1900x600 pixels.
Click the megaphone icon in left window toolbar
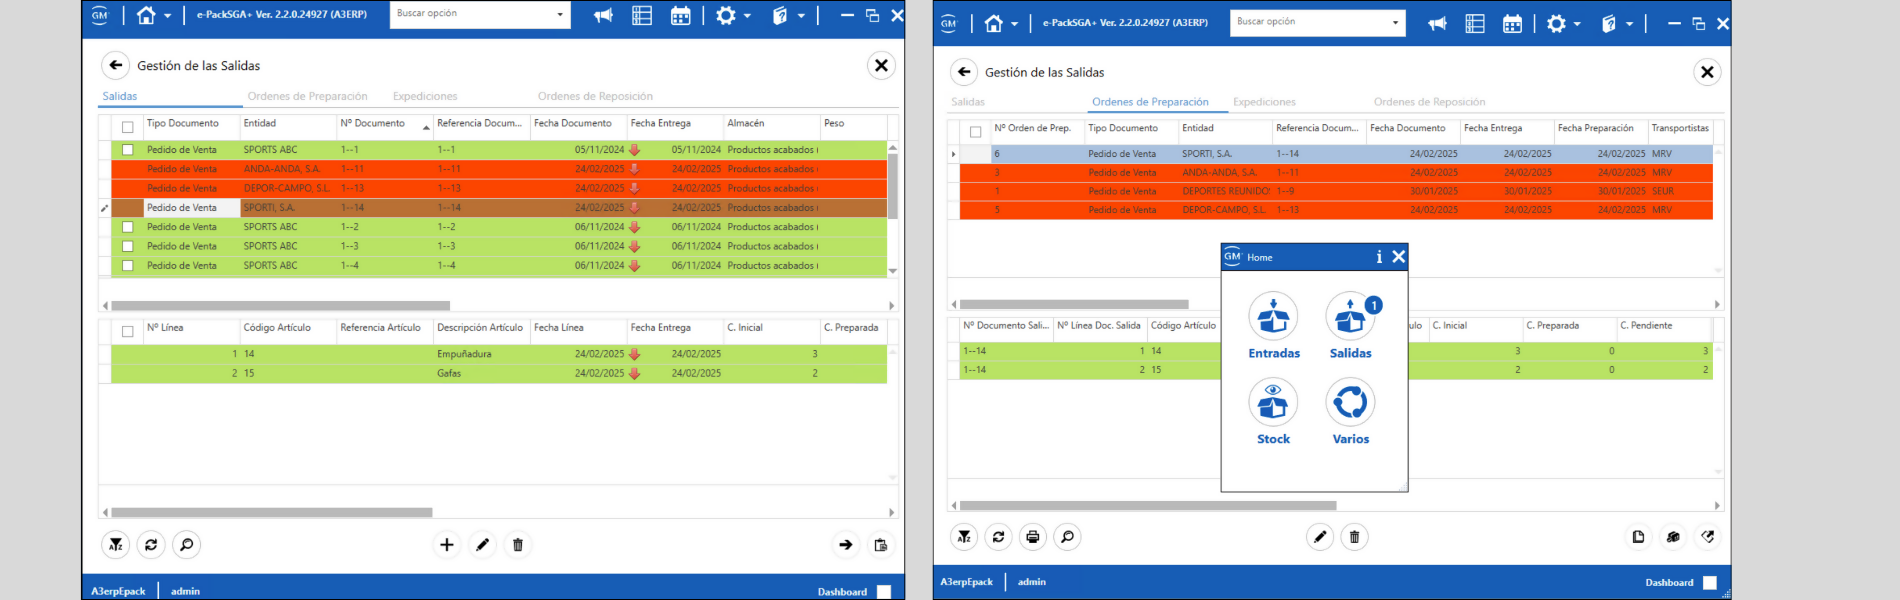click(x=603, y=15)
